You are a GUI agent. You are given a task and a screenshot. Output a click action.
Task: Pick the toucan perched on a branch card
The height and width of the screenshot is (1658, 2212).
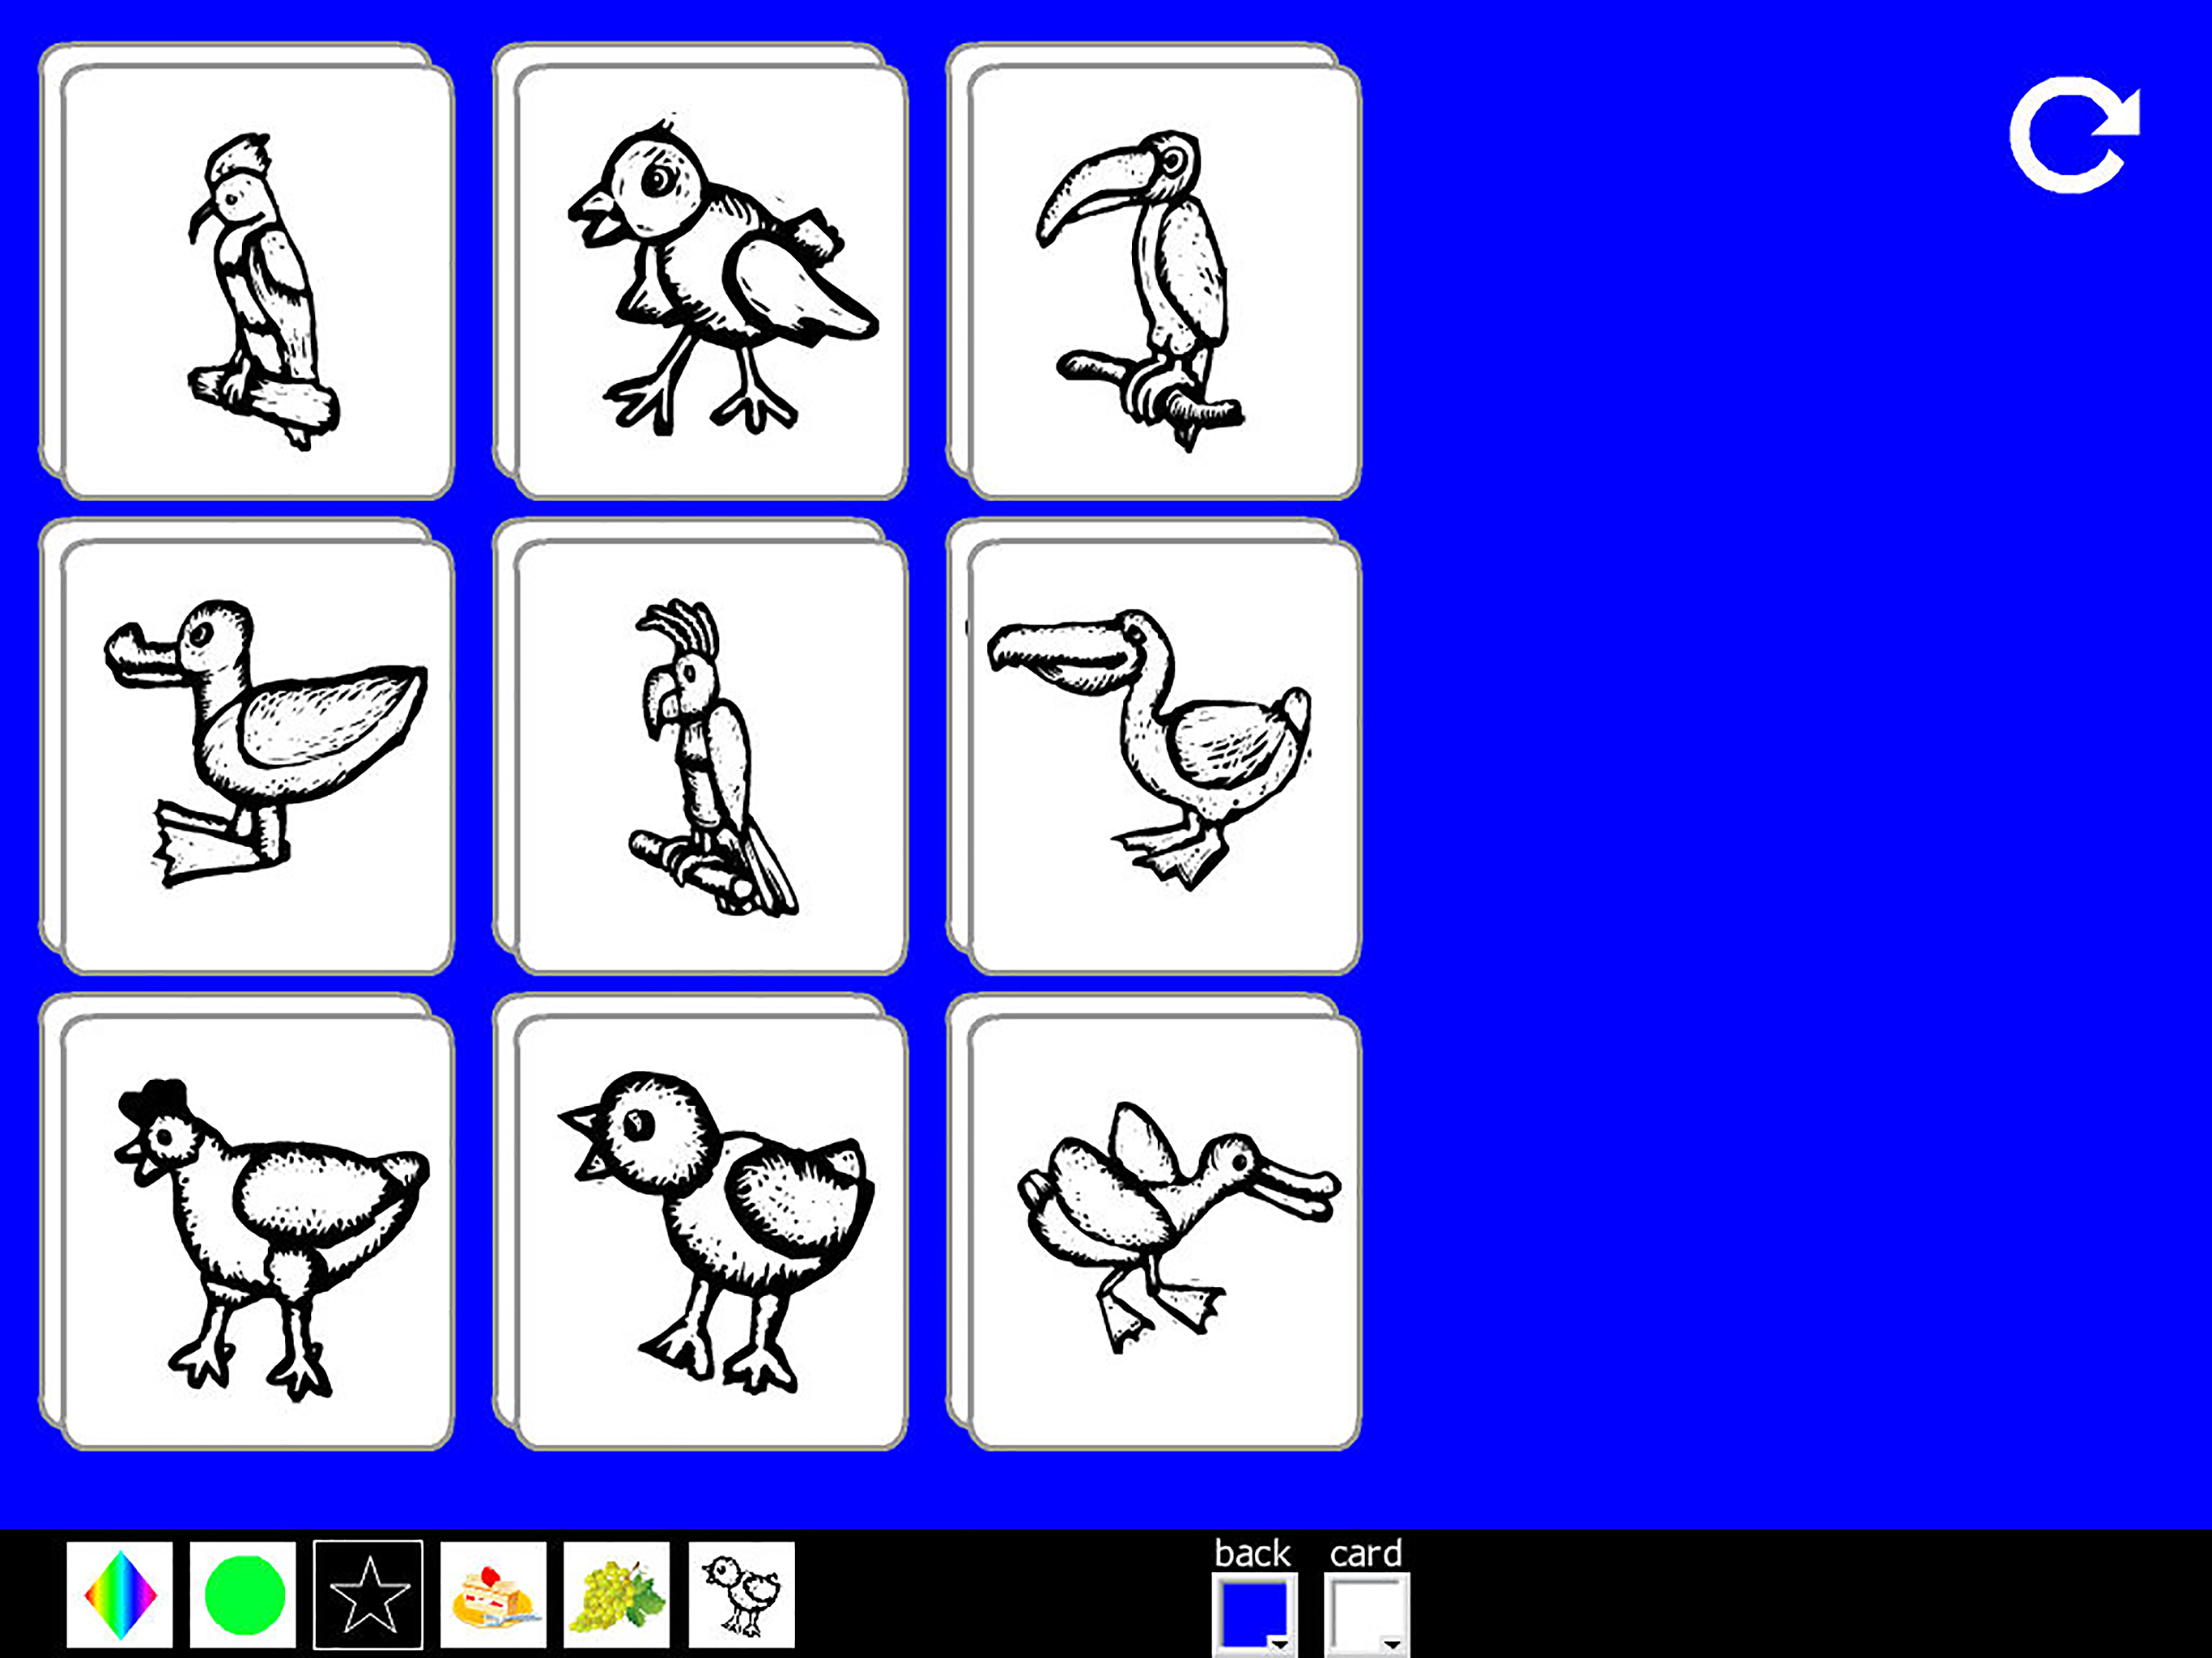1164,281
